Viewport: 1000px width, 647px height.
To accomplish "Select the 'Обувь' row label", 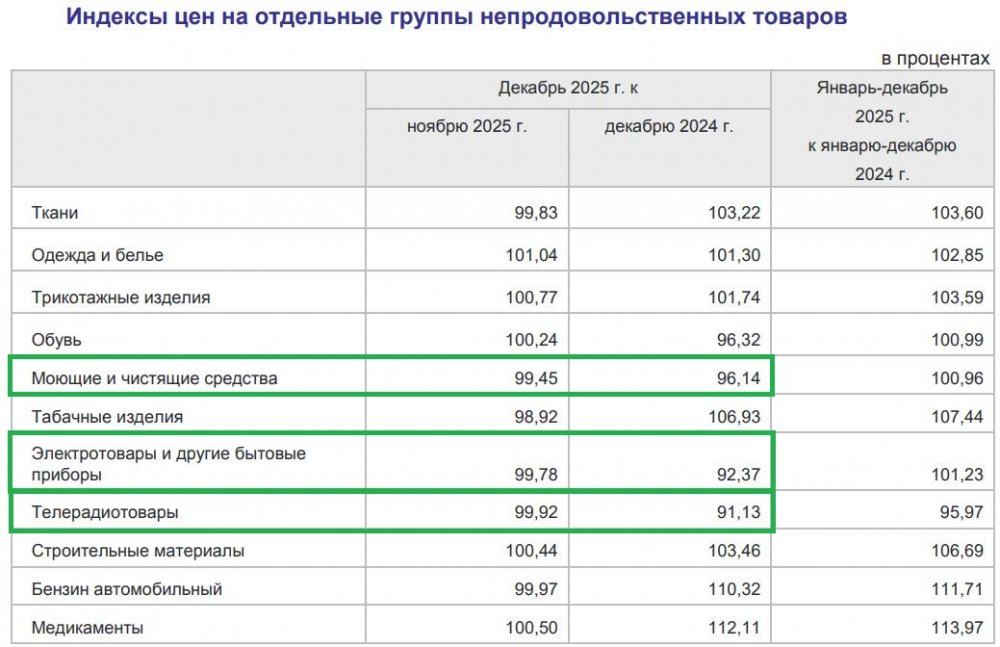I will pos(56,340).
